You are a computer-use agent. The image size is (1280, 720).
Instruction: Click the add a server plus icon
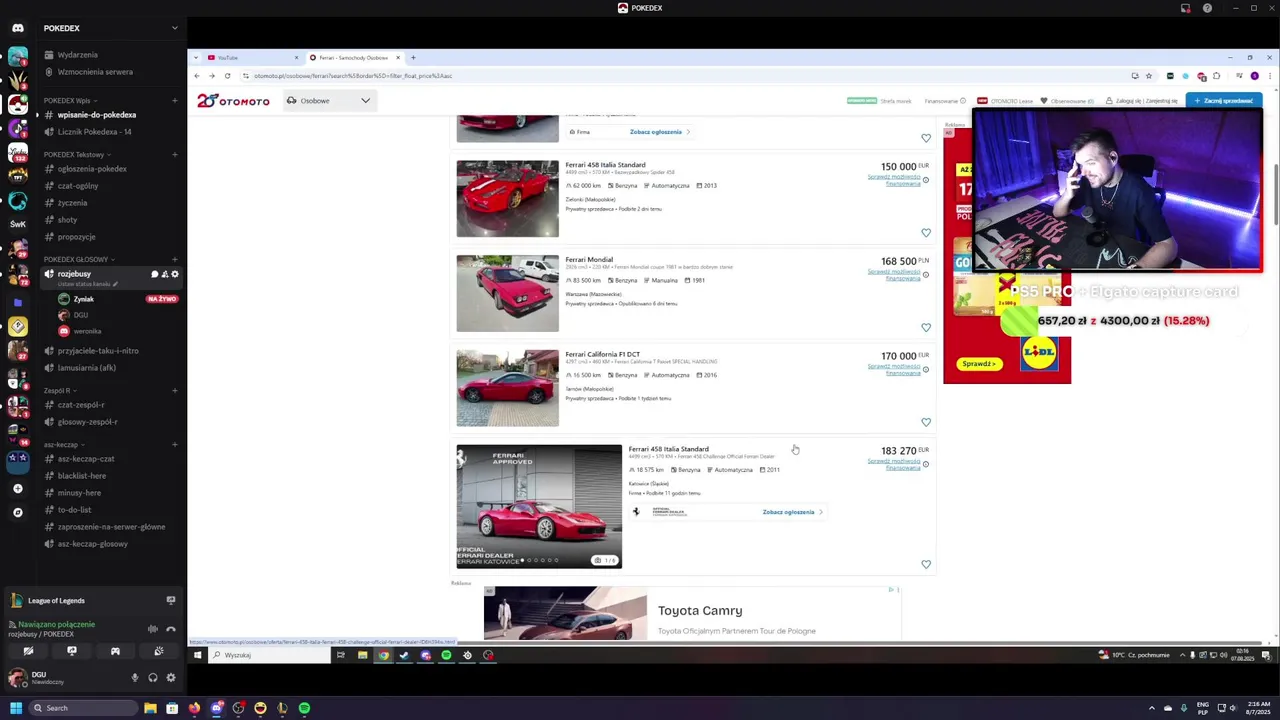(18, 489)
